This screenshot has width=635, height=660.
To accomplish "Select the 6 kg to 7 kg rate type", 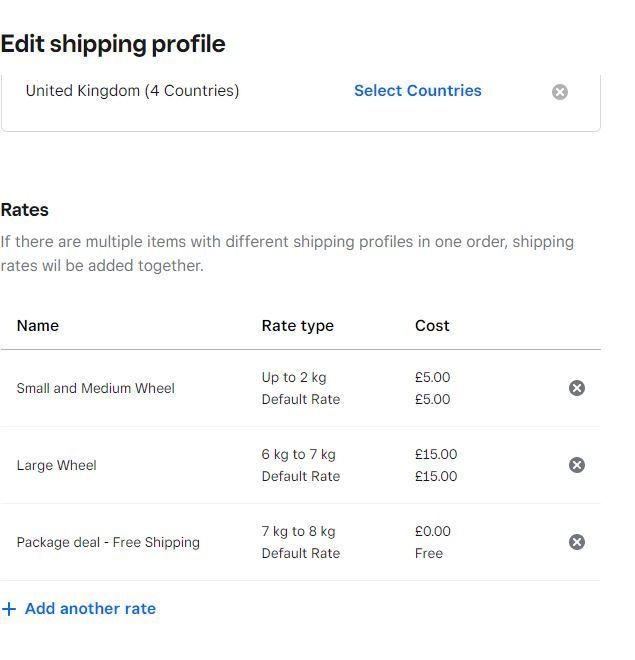I will click(298, 454).
